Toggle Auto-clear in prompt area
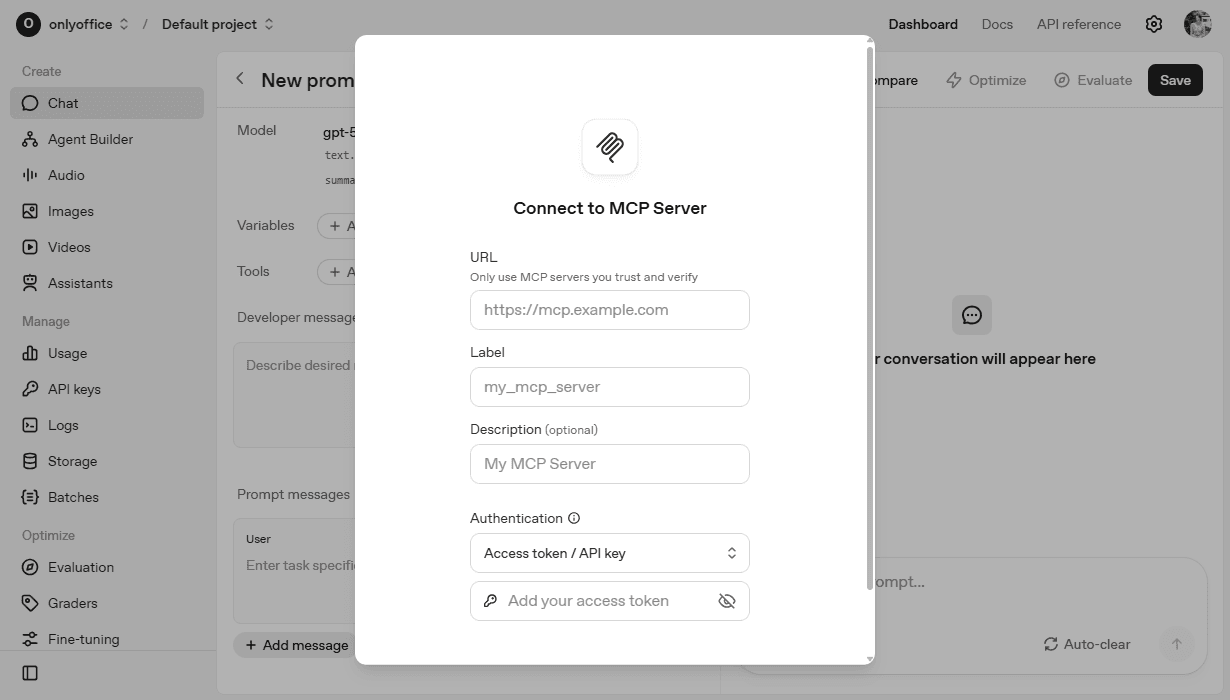Screen dimensions: 1230x700 [1086, 644]
